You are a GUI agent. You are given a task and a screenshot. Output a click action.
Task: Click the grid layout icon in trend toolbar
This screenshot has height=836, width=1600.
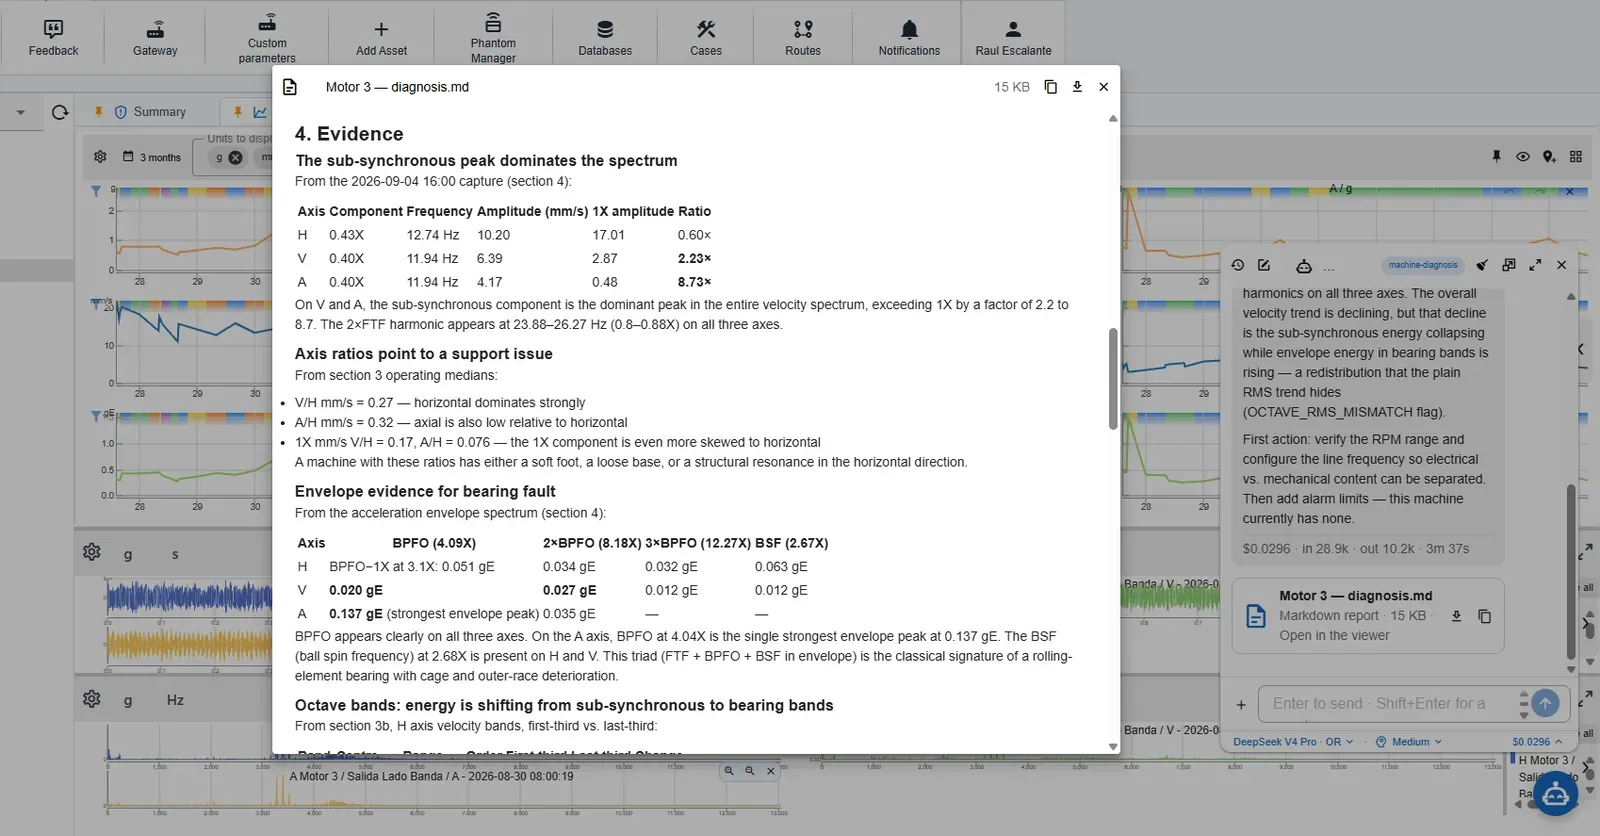(x=1576, y=157)
